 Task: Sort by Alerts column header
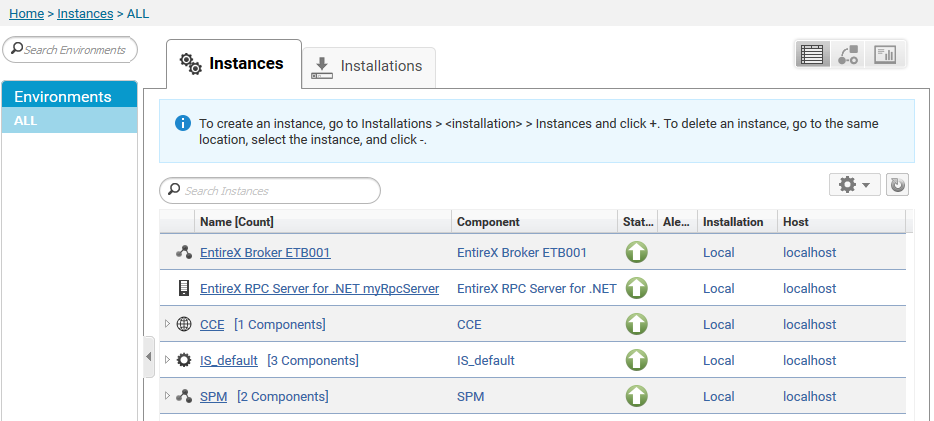coord(677,222)
